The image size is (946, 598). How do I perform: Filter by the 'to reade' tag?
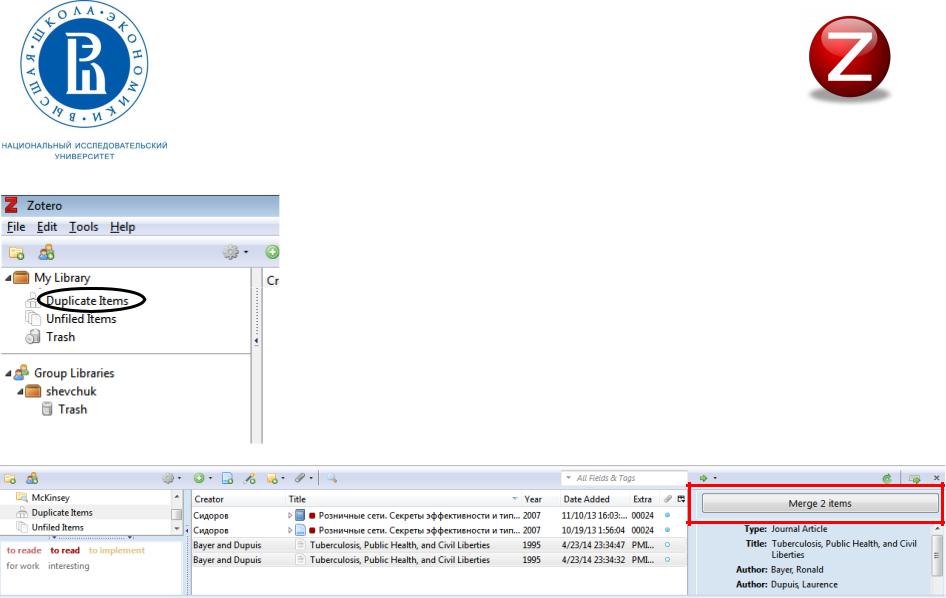coord(24,550)
